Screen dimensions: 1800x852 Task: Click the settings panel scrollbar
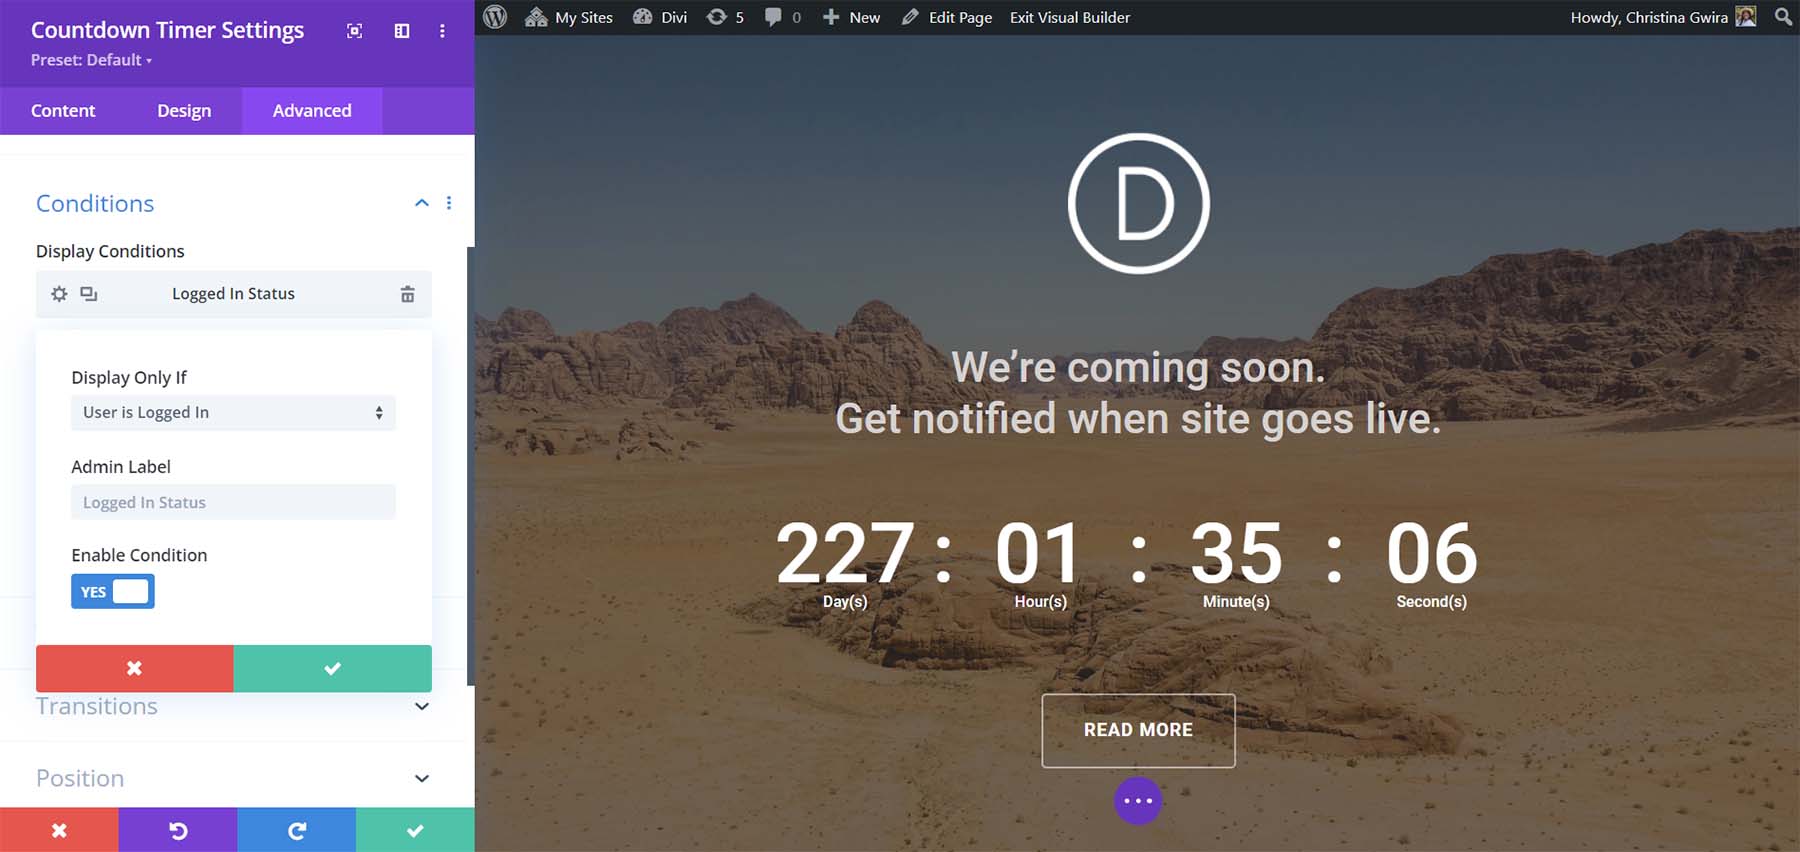point(470,465)
